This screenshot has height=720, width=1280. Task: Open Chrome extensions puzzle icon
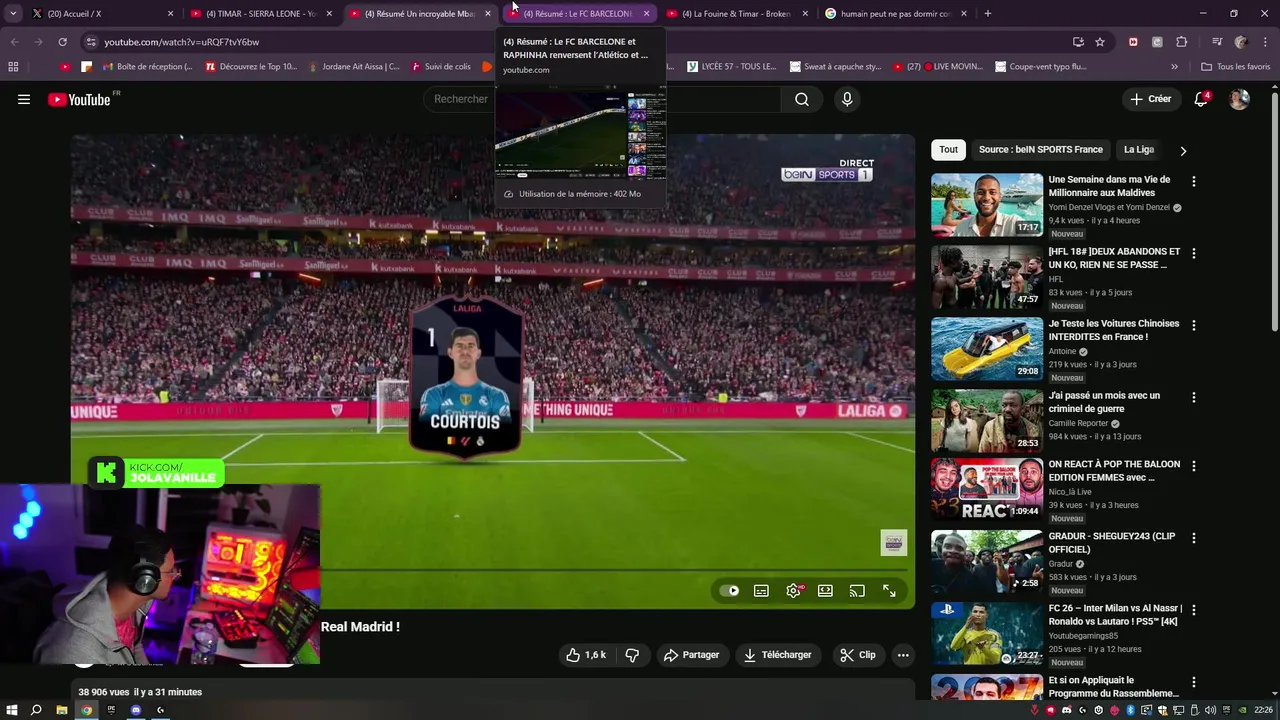coord(1181,42)
